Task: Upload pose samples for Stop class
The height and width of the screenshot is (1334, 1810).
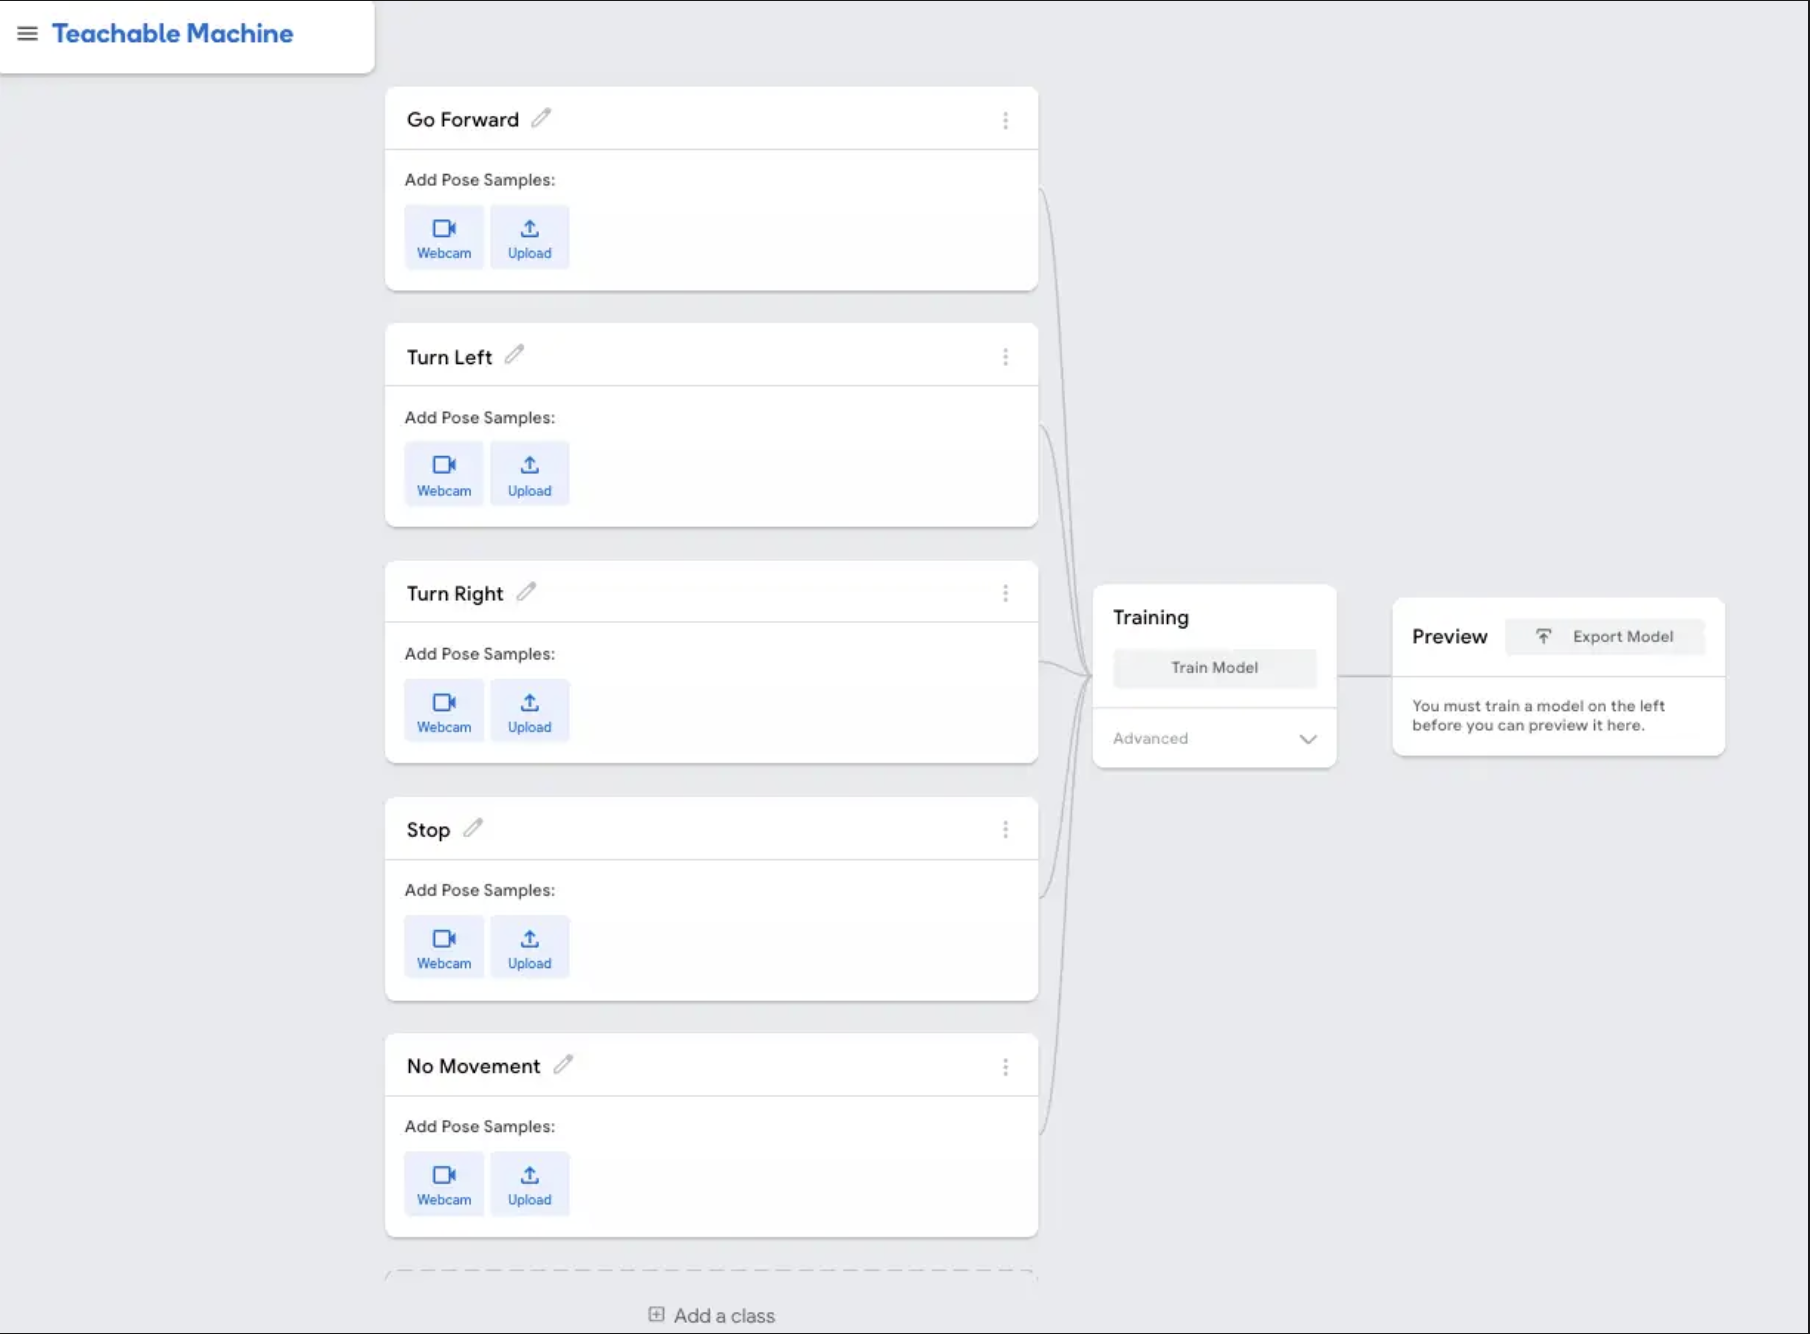Action: coord(529,947)
